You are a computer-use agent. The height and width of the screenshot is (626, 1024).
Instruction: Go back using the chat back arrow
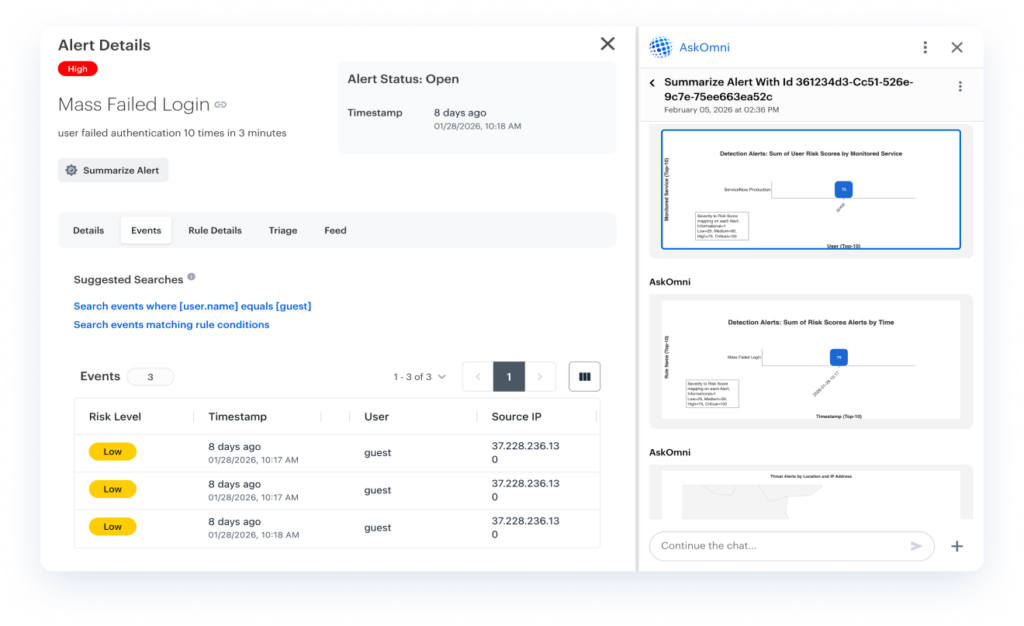653,83
